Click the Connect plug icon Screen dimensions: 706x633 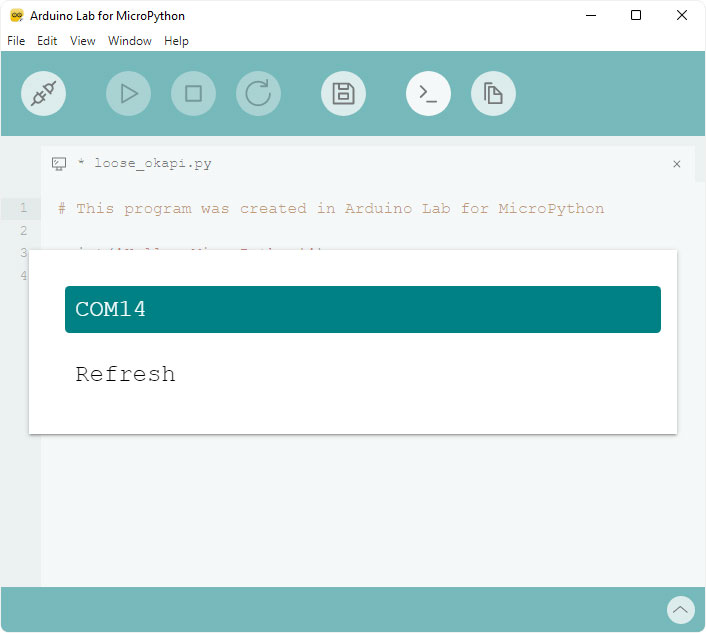pyautogui.click(x=43, y=94)
